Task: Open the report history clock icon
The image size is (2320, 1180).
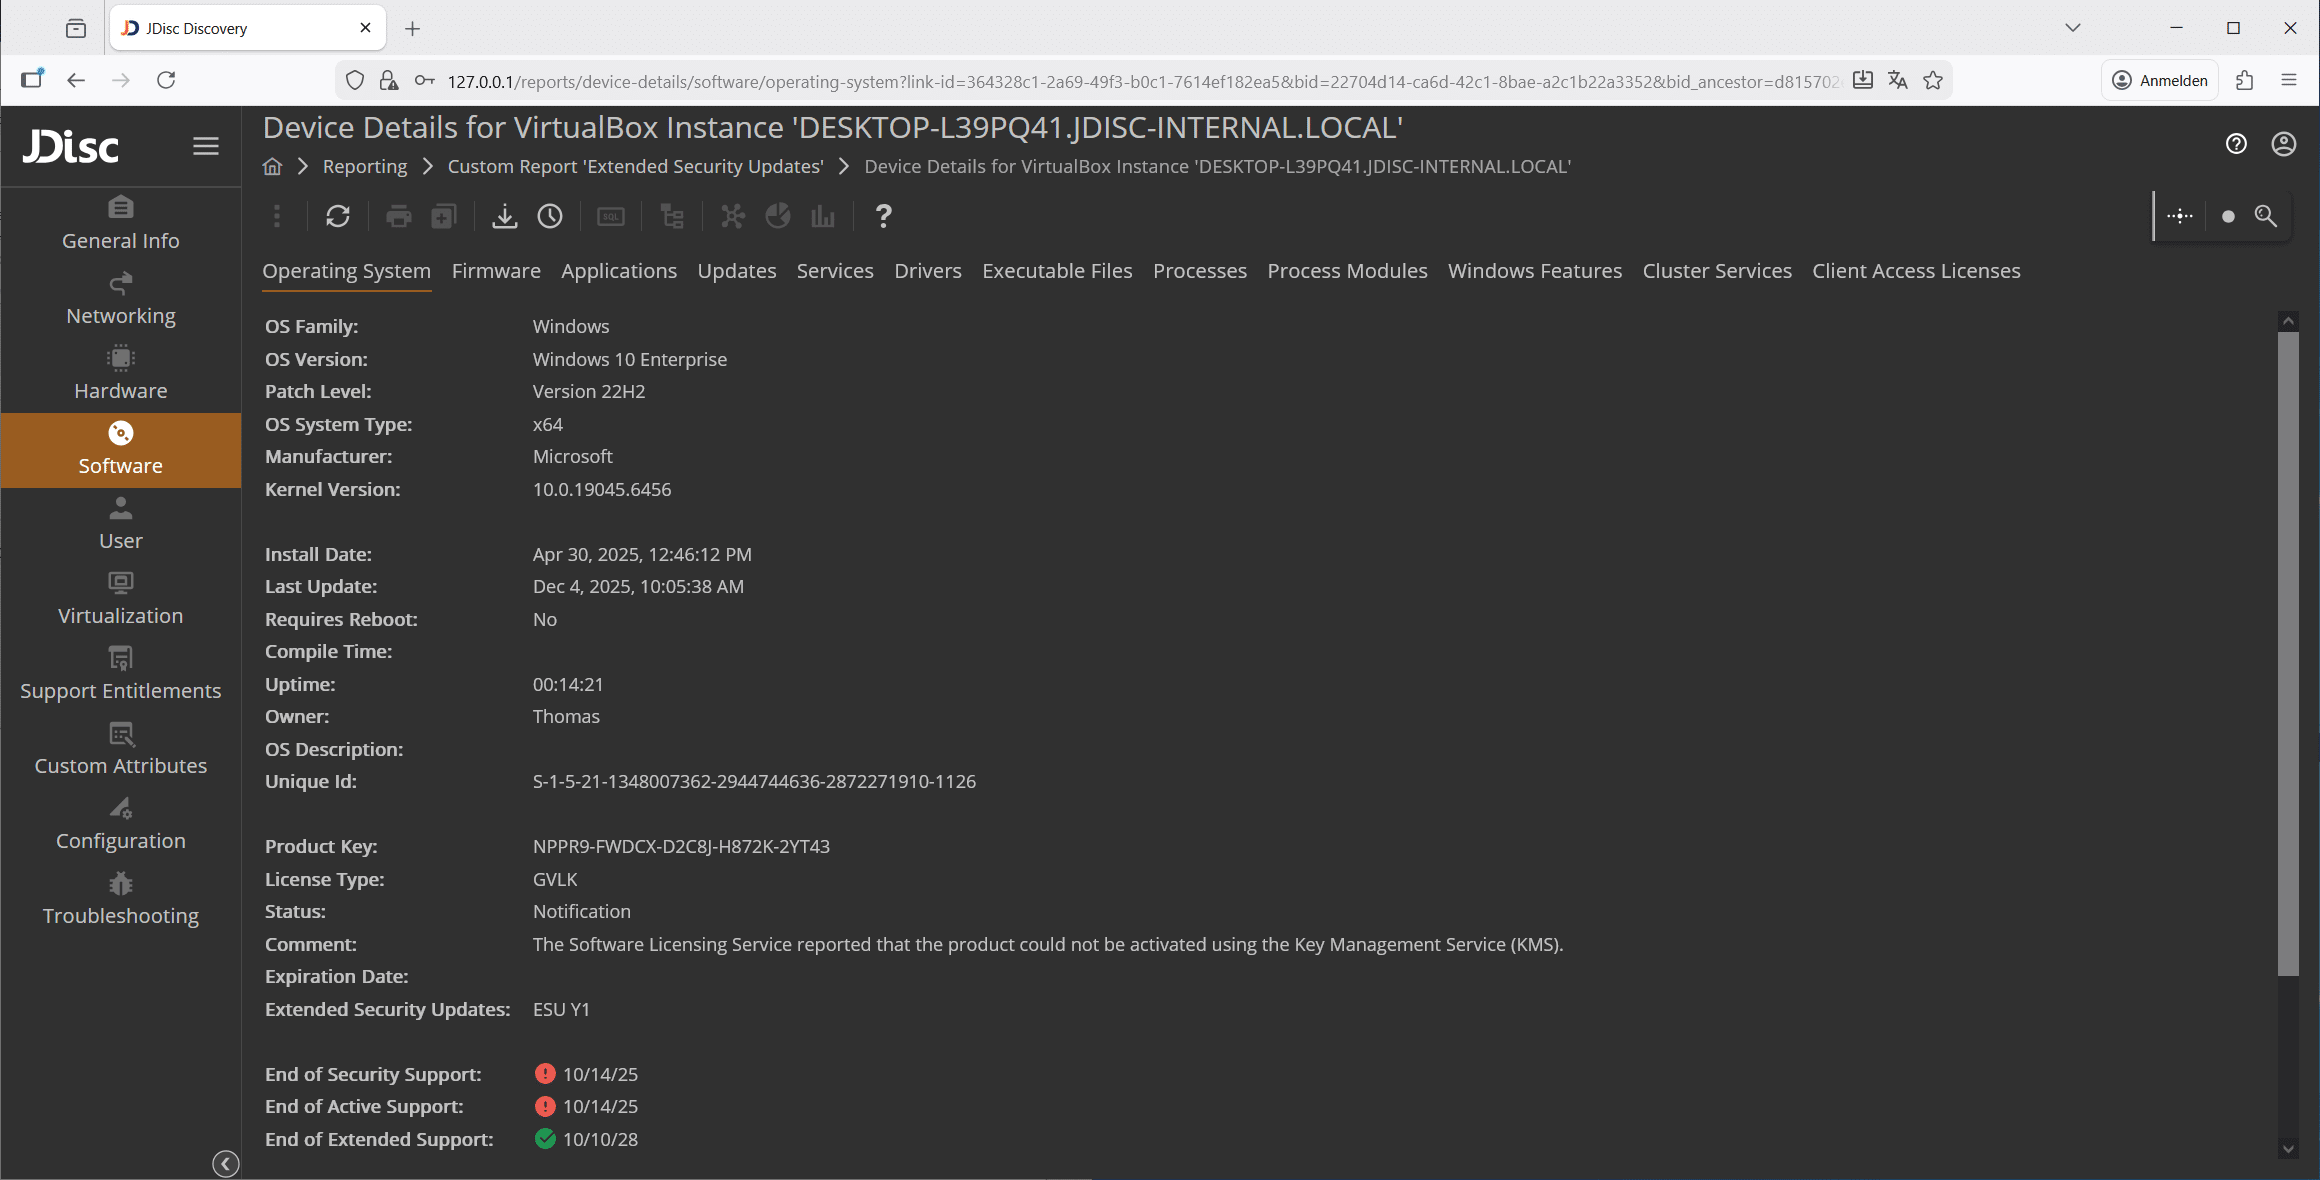Action: 550,216
